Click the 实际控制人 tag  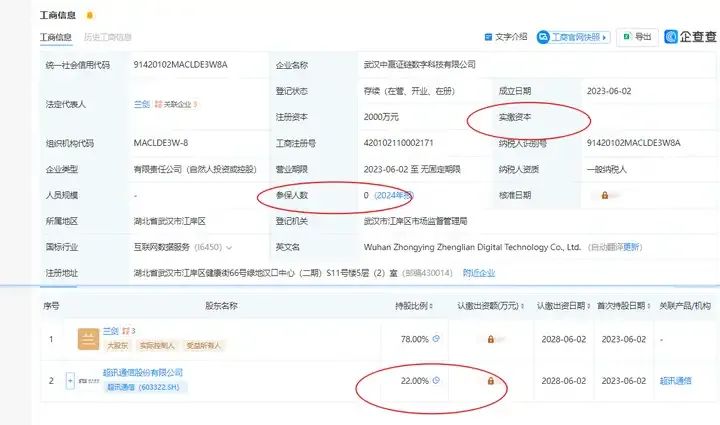[x=157, y=346]
